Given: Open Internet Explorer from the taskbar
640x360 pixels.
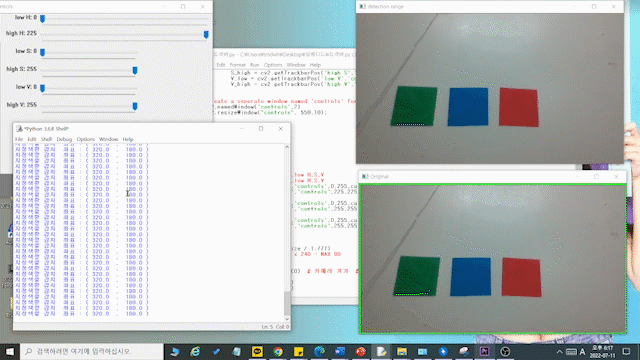Looking at the screenshot, I should coord(196,351).
